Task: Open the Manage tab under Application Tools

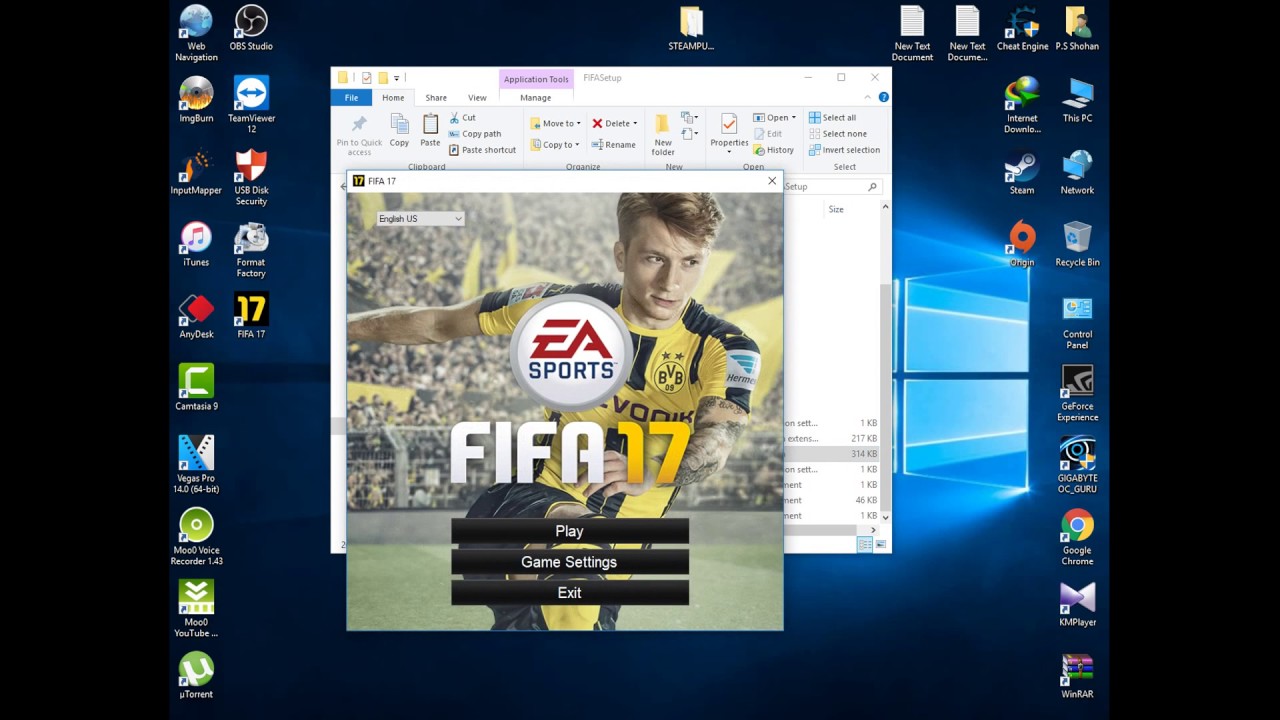Action: pos(535,98)
